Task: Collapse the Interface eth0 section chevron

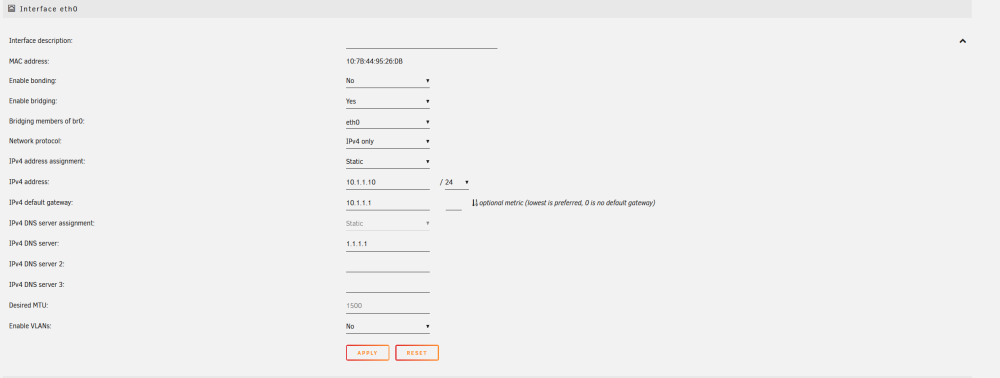Action: [x=962, y=41]
